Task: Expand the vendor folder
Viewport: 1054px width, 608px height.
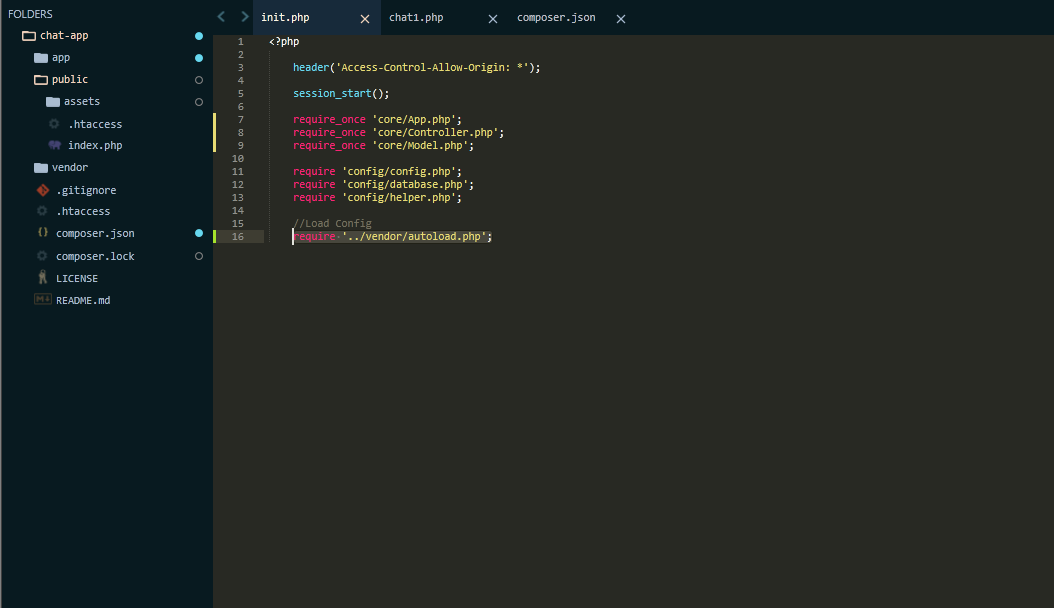Action: pyautogui.click(x=39, y=167)
